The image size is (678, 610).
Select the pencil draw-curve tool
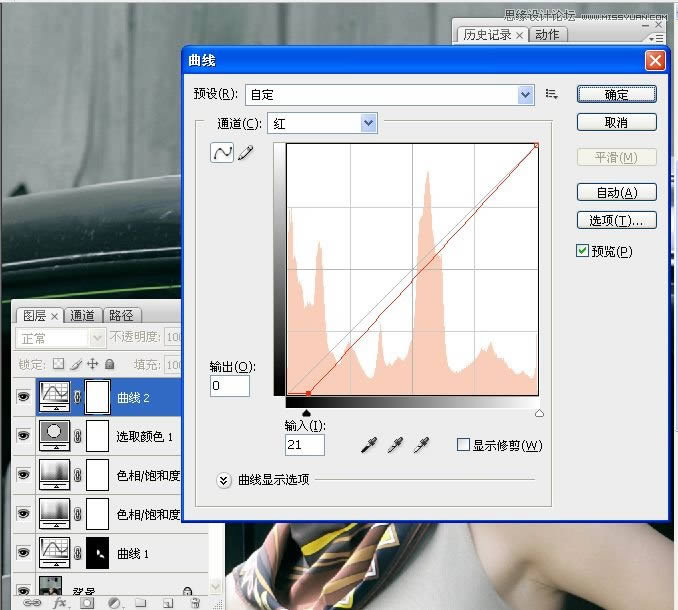[x=244, y=153]
